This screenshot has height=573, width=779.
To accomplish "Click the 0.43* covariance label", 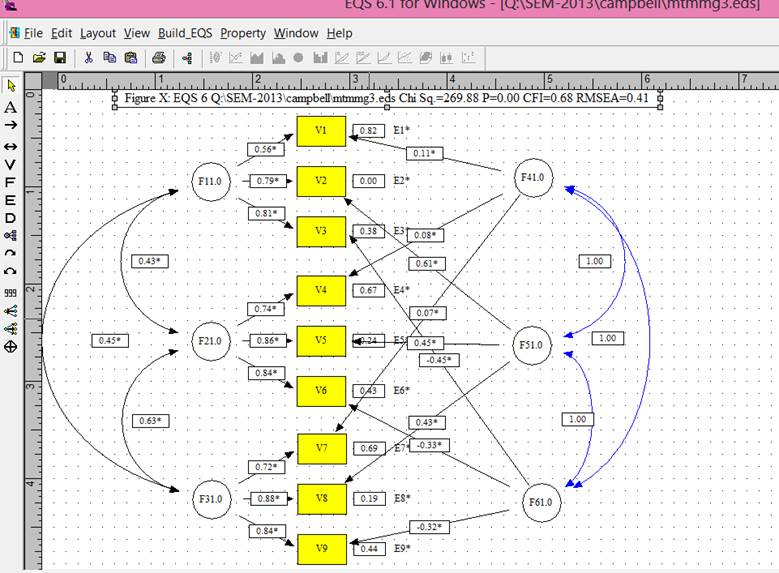I will click(150, 261).
